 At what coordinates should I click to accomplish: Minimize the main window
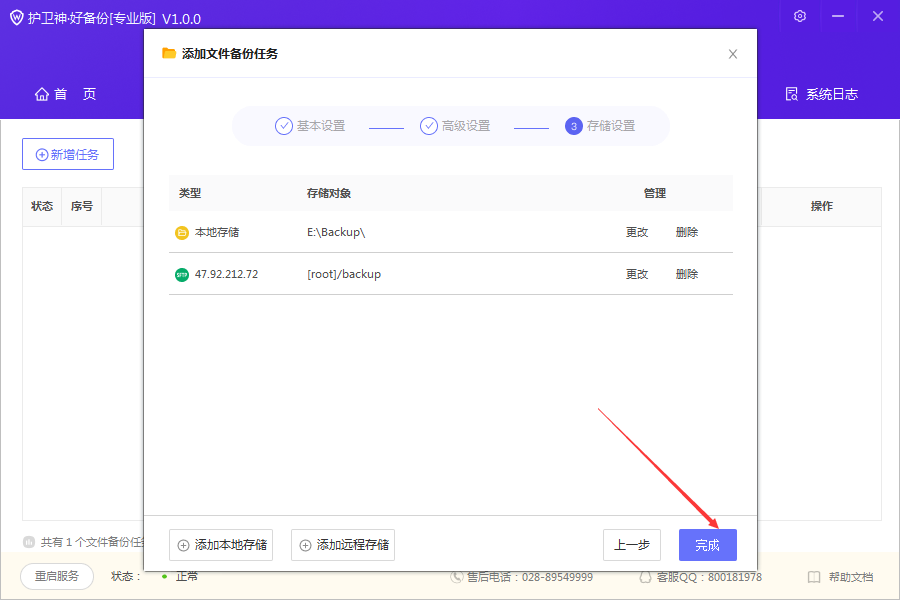click(x=838, y=16)
